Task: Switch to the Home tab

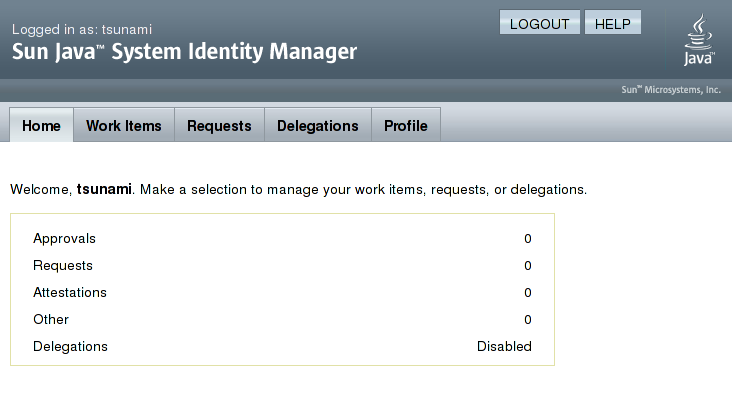Action: 41,125
